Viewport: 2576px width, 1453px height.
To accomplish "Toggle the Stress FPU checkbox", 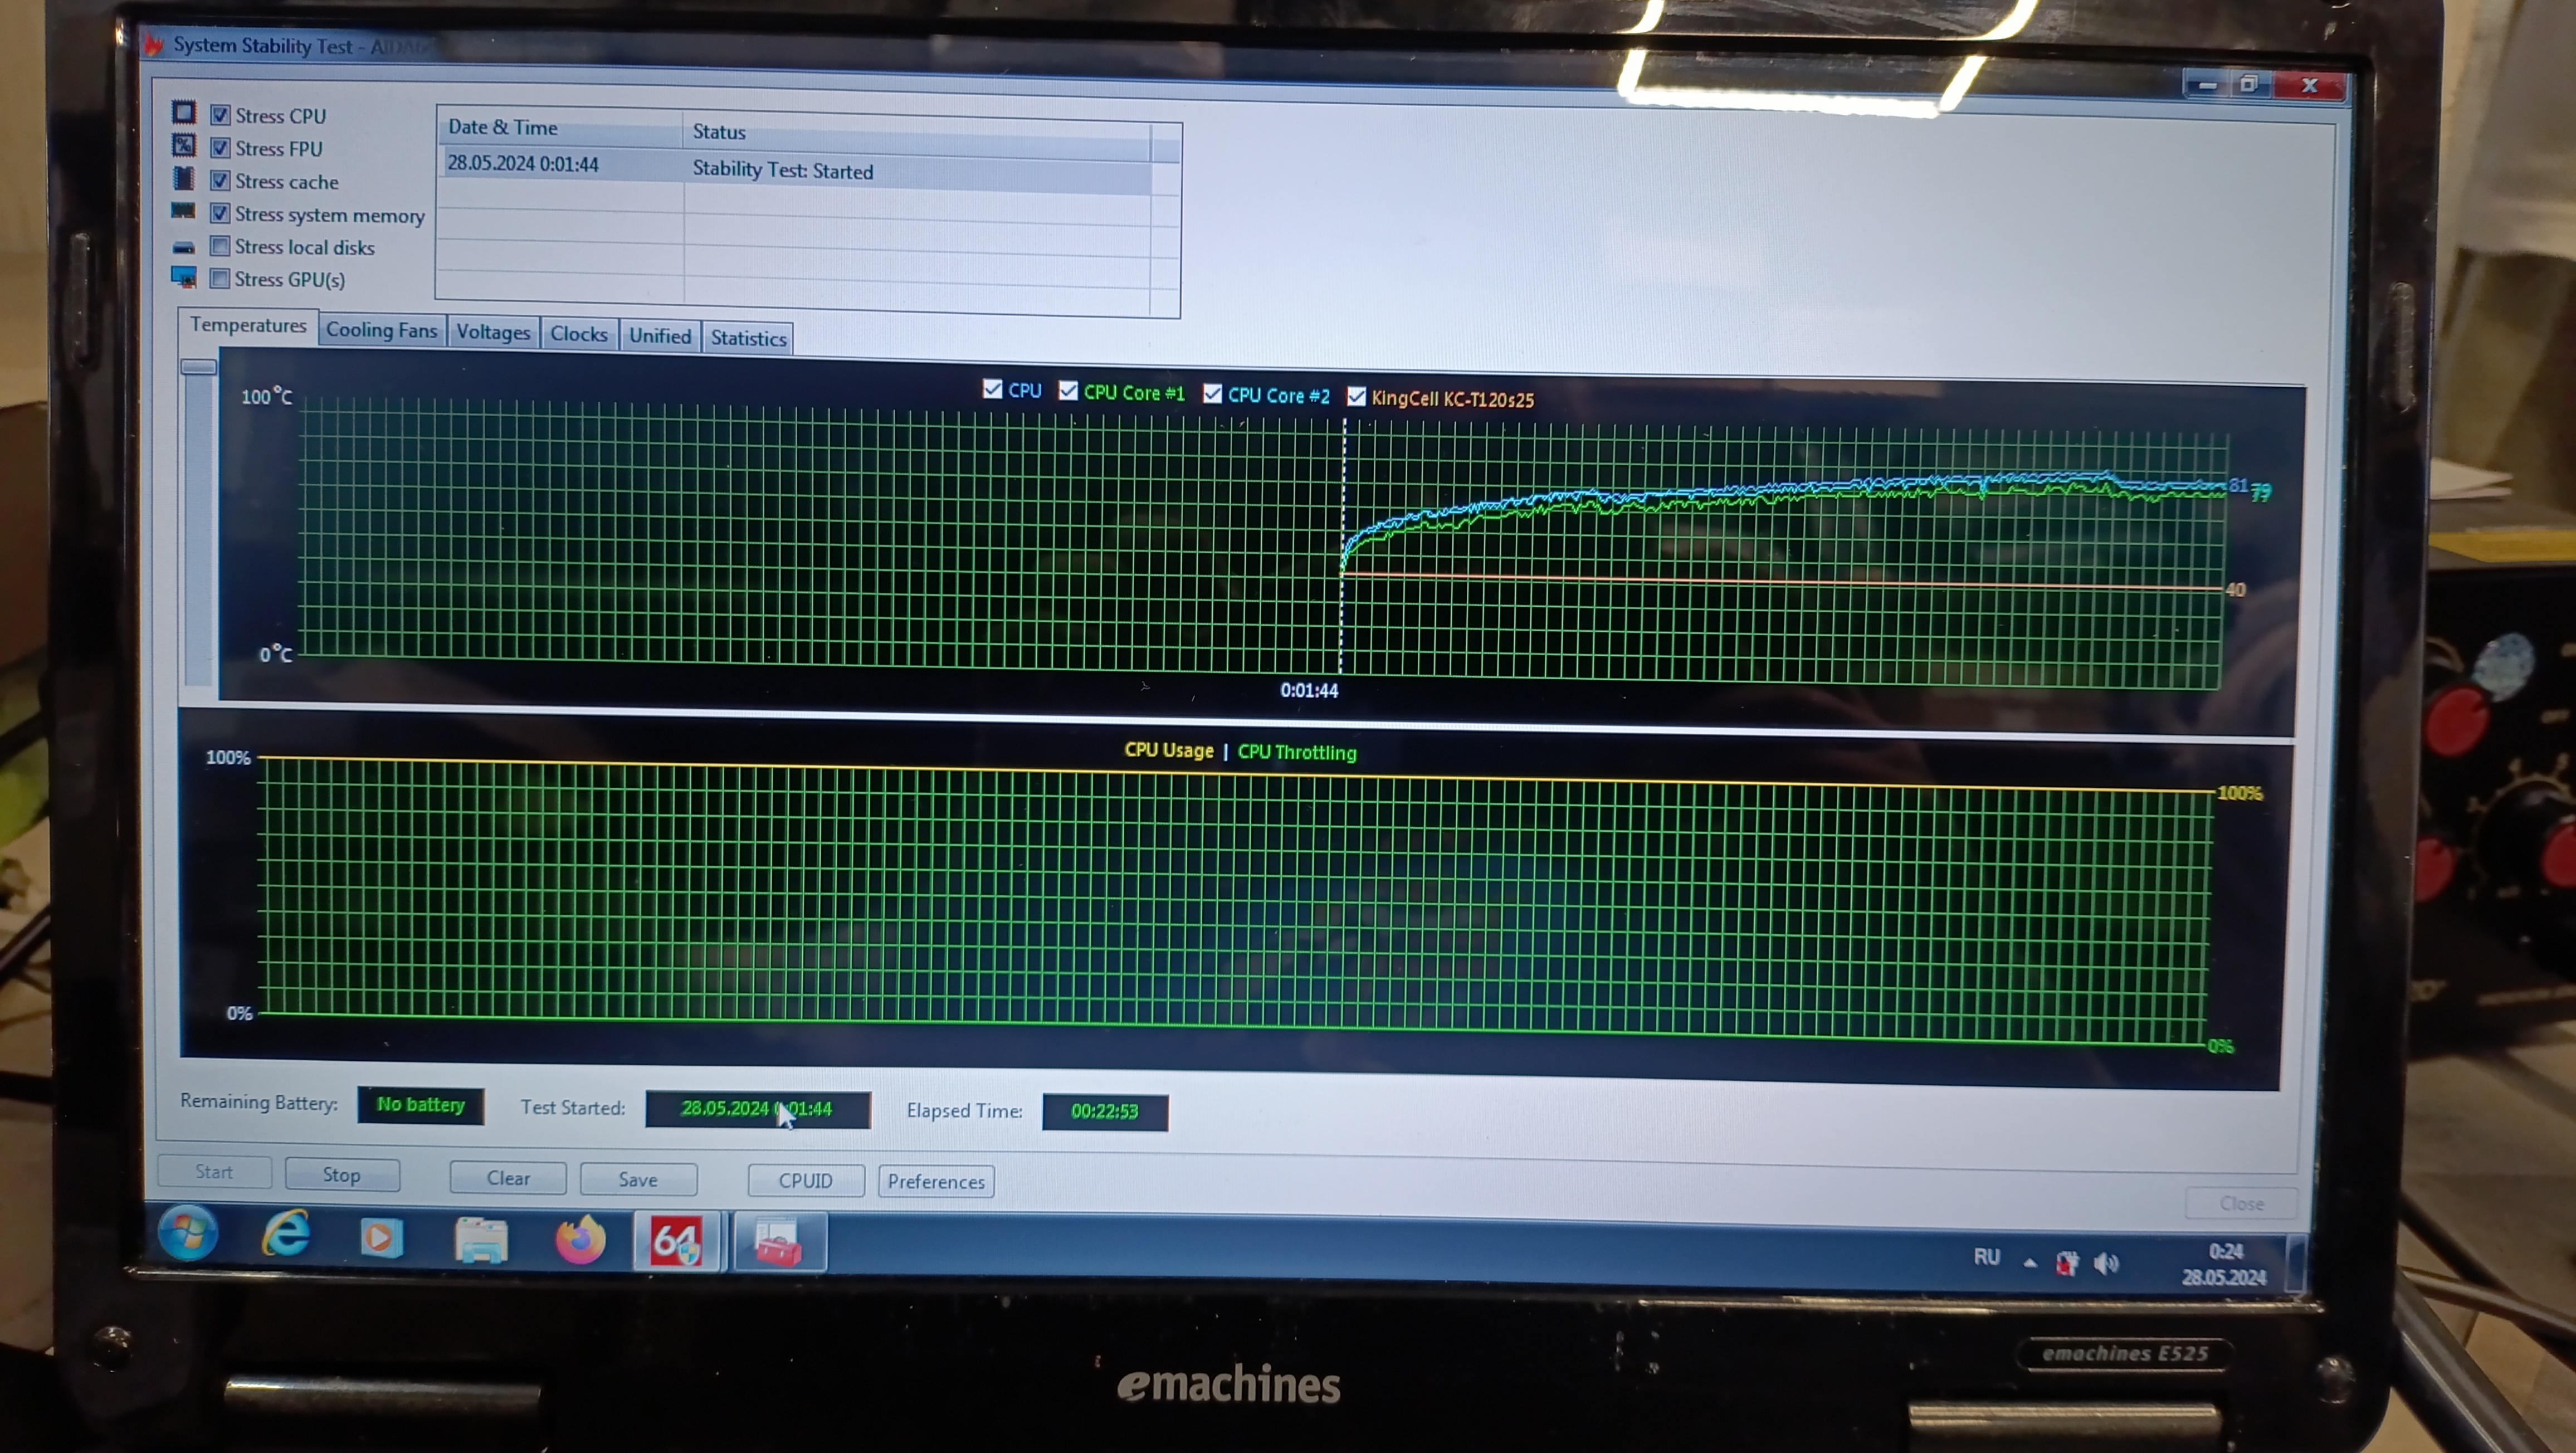I will [220, 148].
